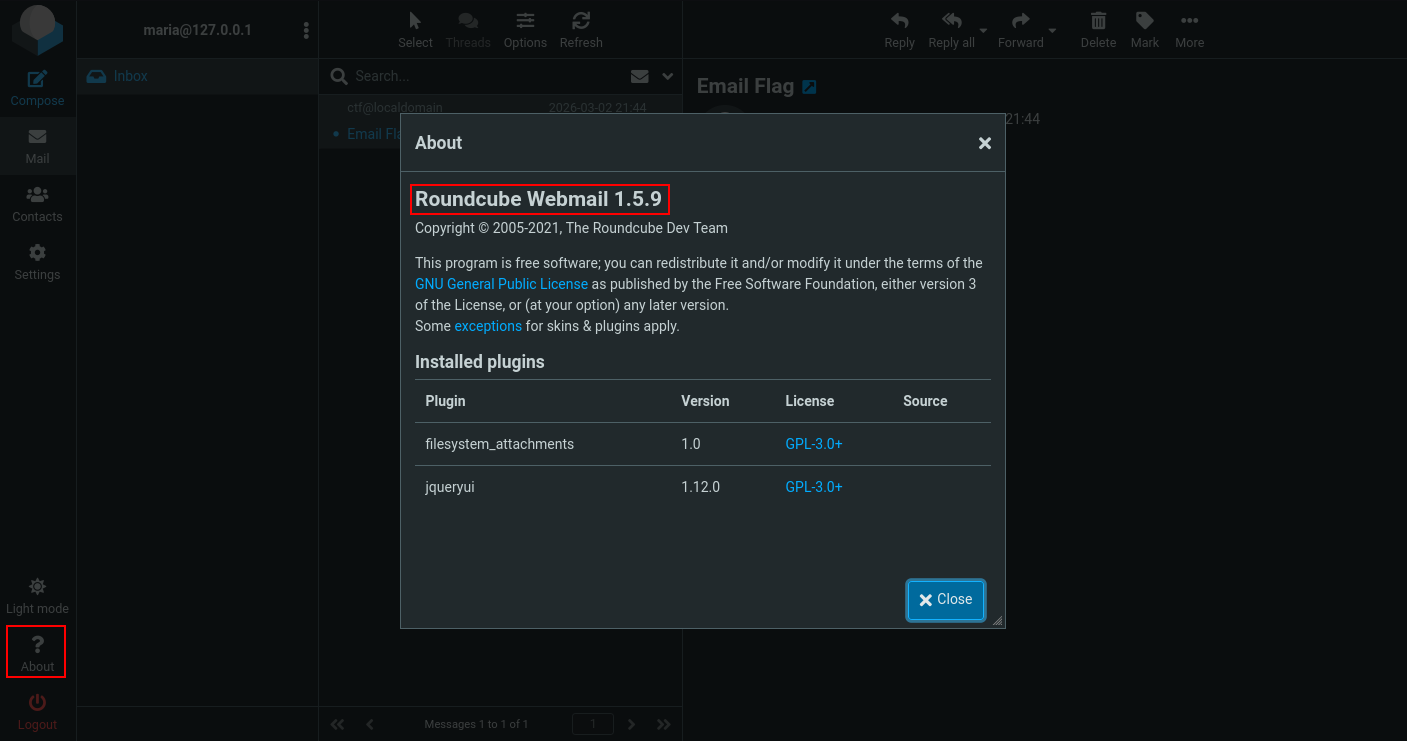
Task: Go to the first page of messages
Action: [337, 724]
